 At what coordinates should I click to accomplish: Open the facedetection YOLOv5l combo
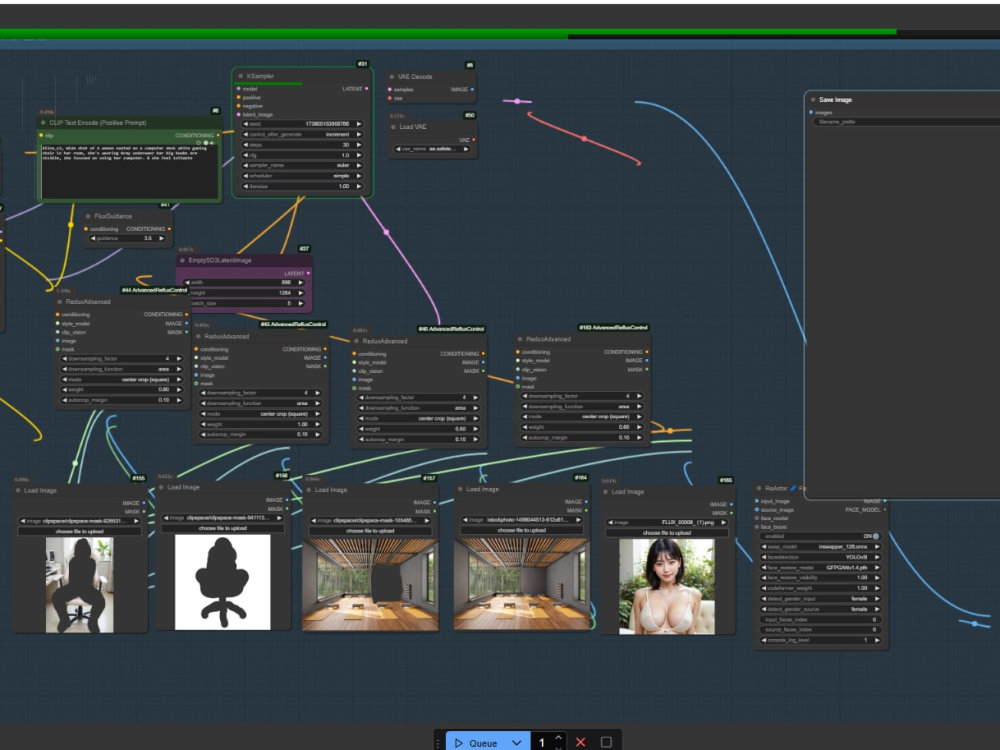tap(820, 557)
